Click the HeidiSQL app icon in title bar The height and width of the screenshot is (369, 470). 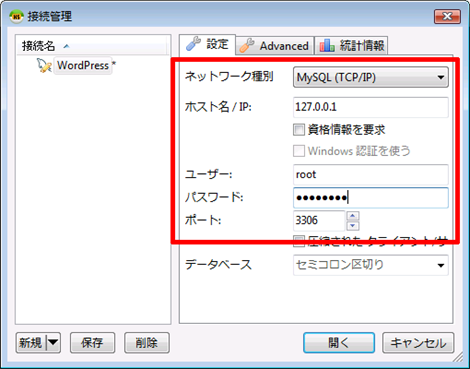16,16
